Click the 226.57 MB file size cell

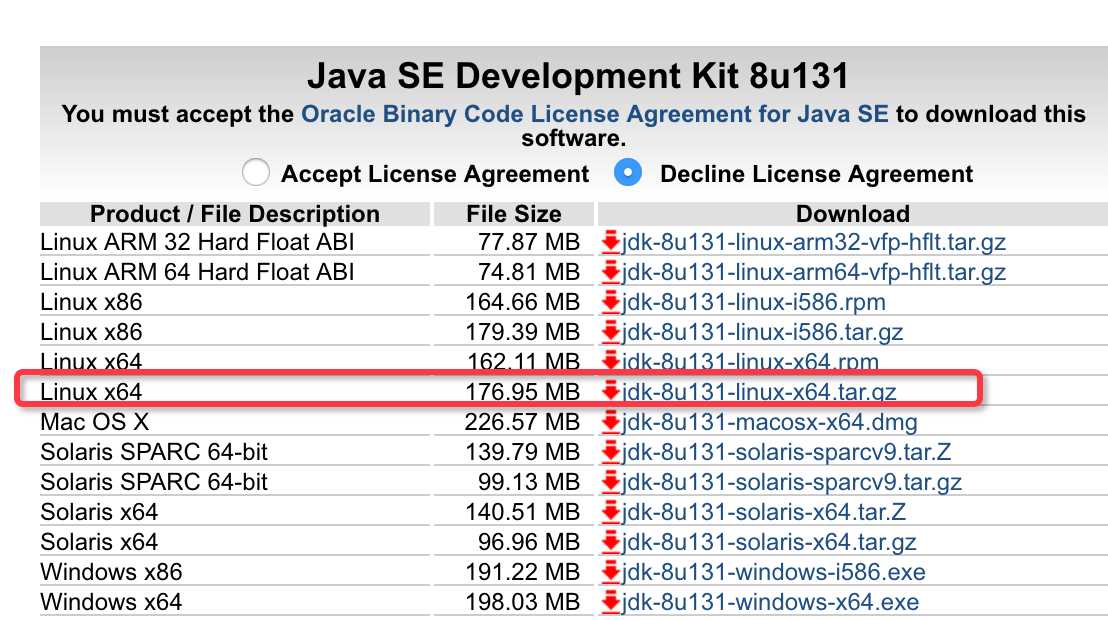[522, 422]
